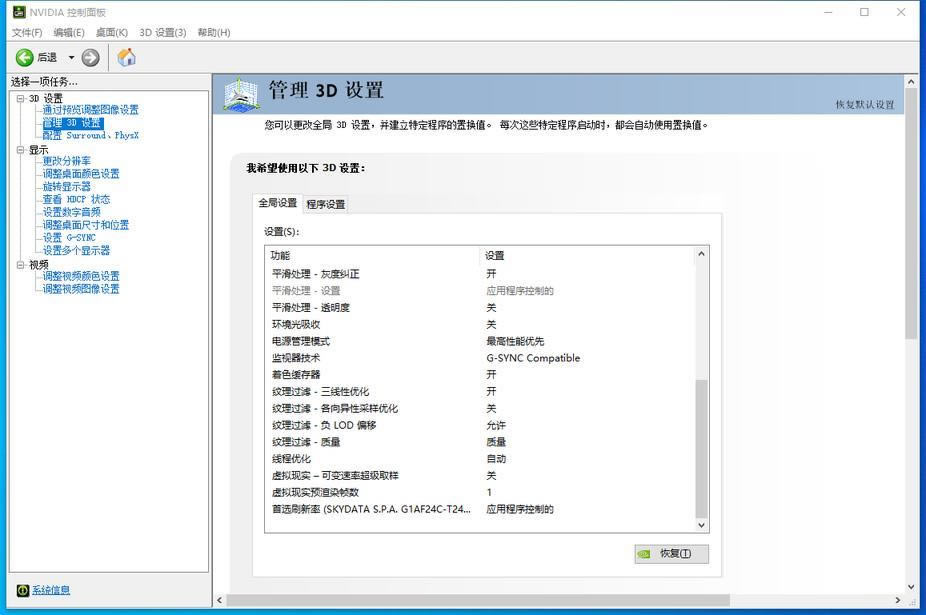Select 管理 3D 设置 in the tree

(x=72, y=123)
